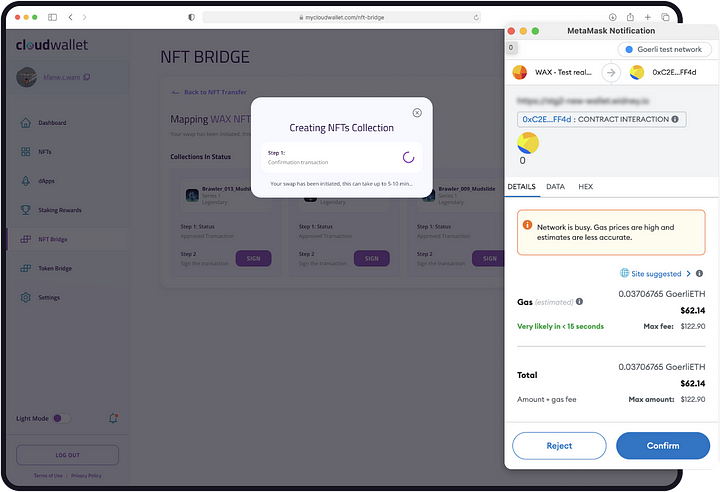Click the kfanw.c.wam account name
This screenshot has height=492, width=720.
(62, 77)
